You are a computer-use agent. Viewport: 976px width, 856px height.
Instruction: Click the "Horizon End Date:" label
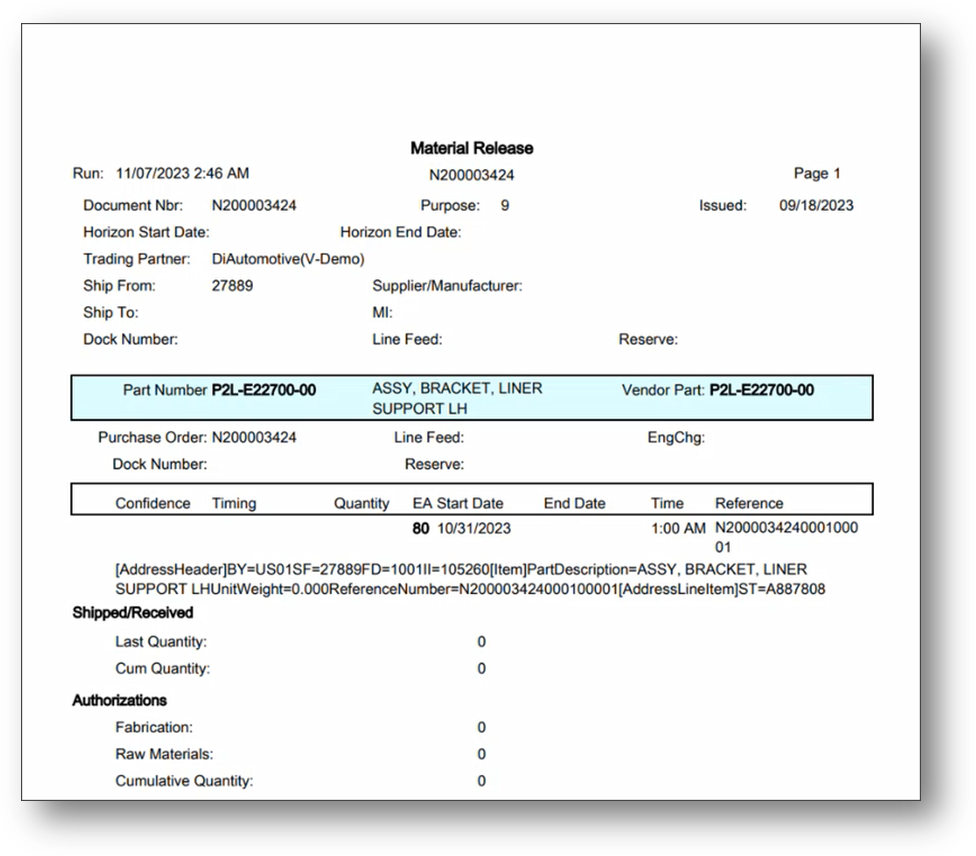tap(401, 232)
